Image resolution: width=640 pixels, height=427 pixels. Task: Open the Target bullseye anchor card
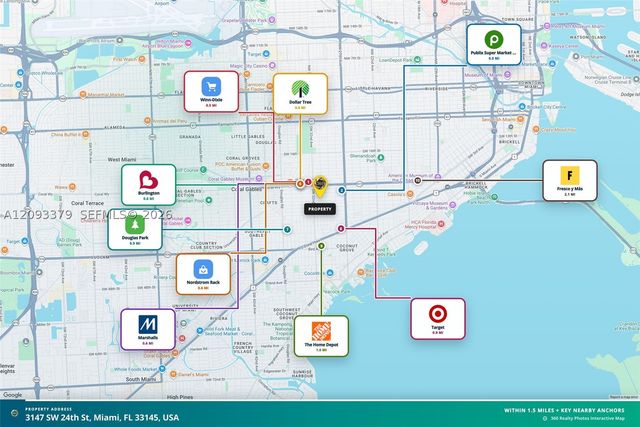click(x=438, y=319)
